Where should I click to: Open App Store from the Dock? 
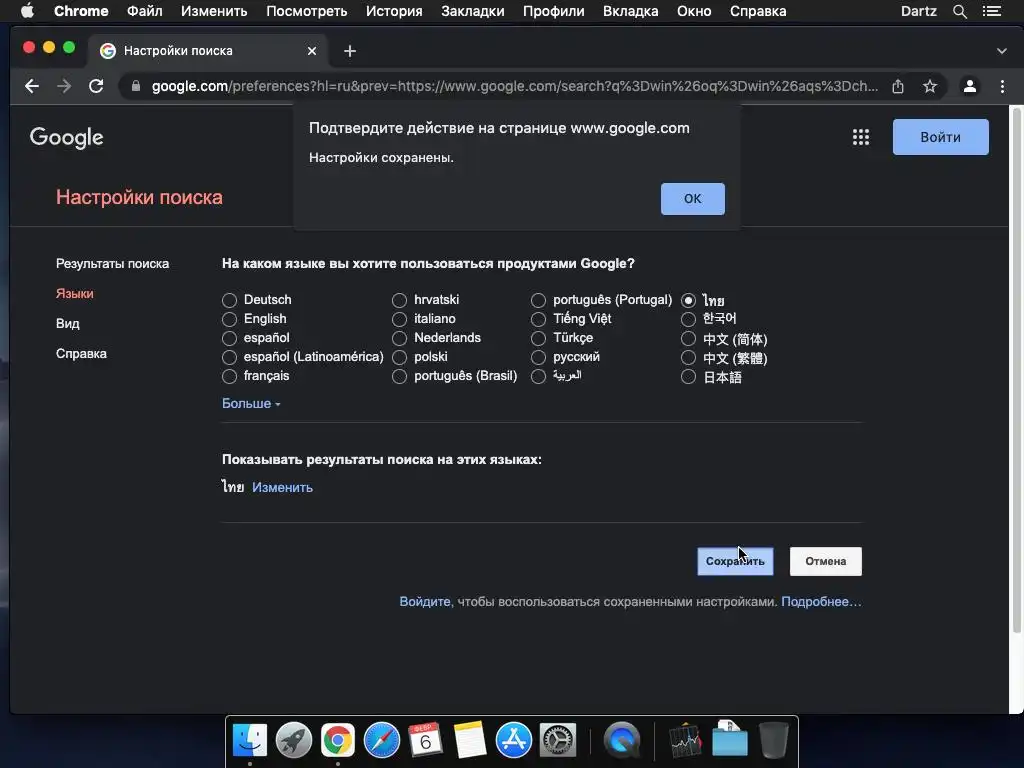(x=514, y=741)
